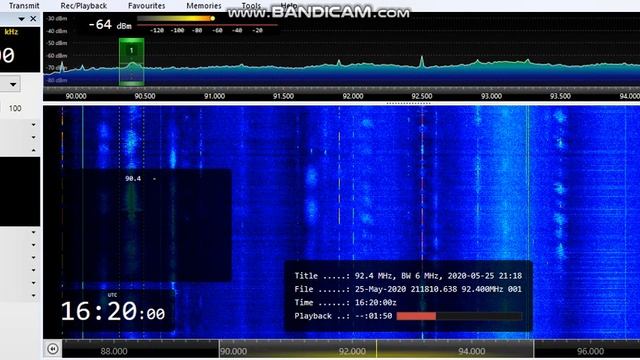
Task: Click the playback Title line in the info overlay
Action: [408, 276]
